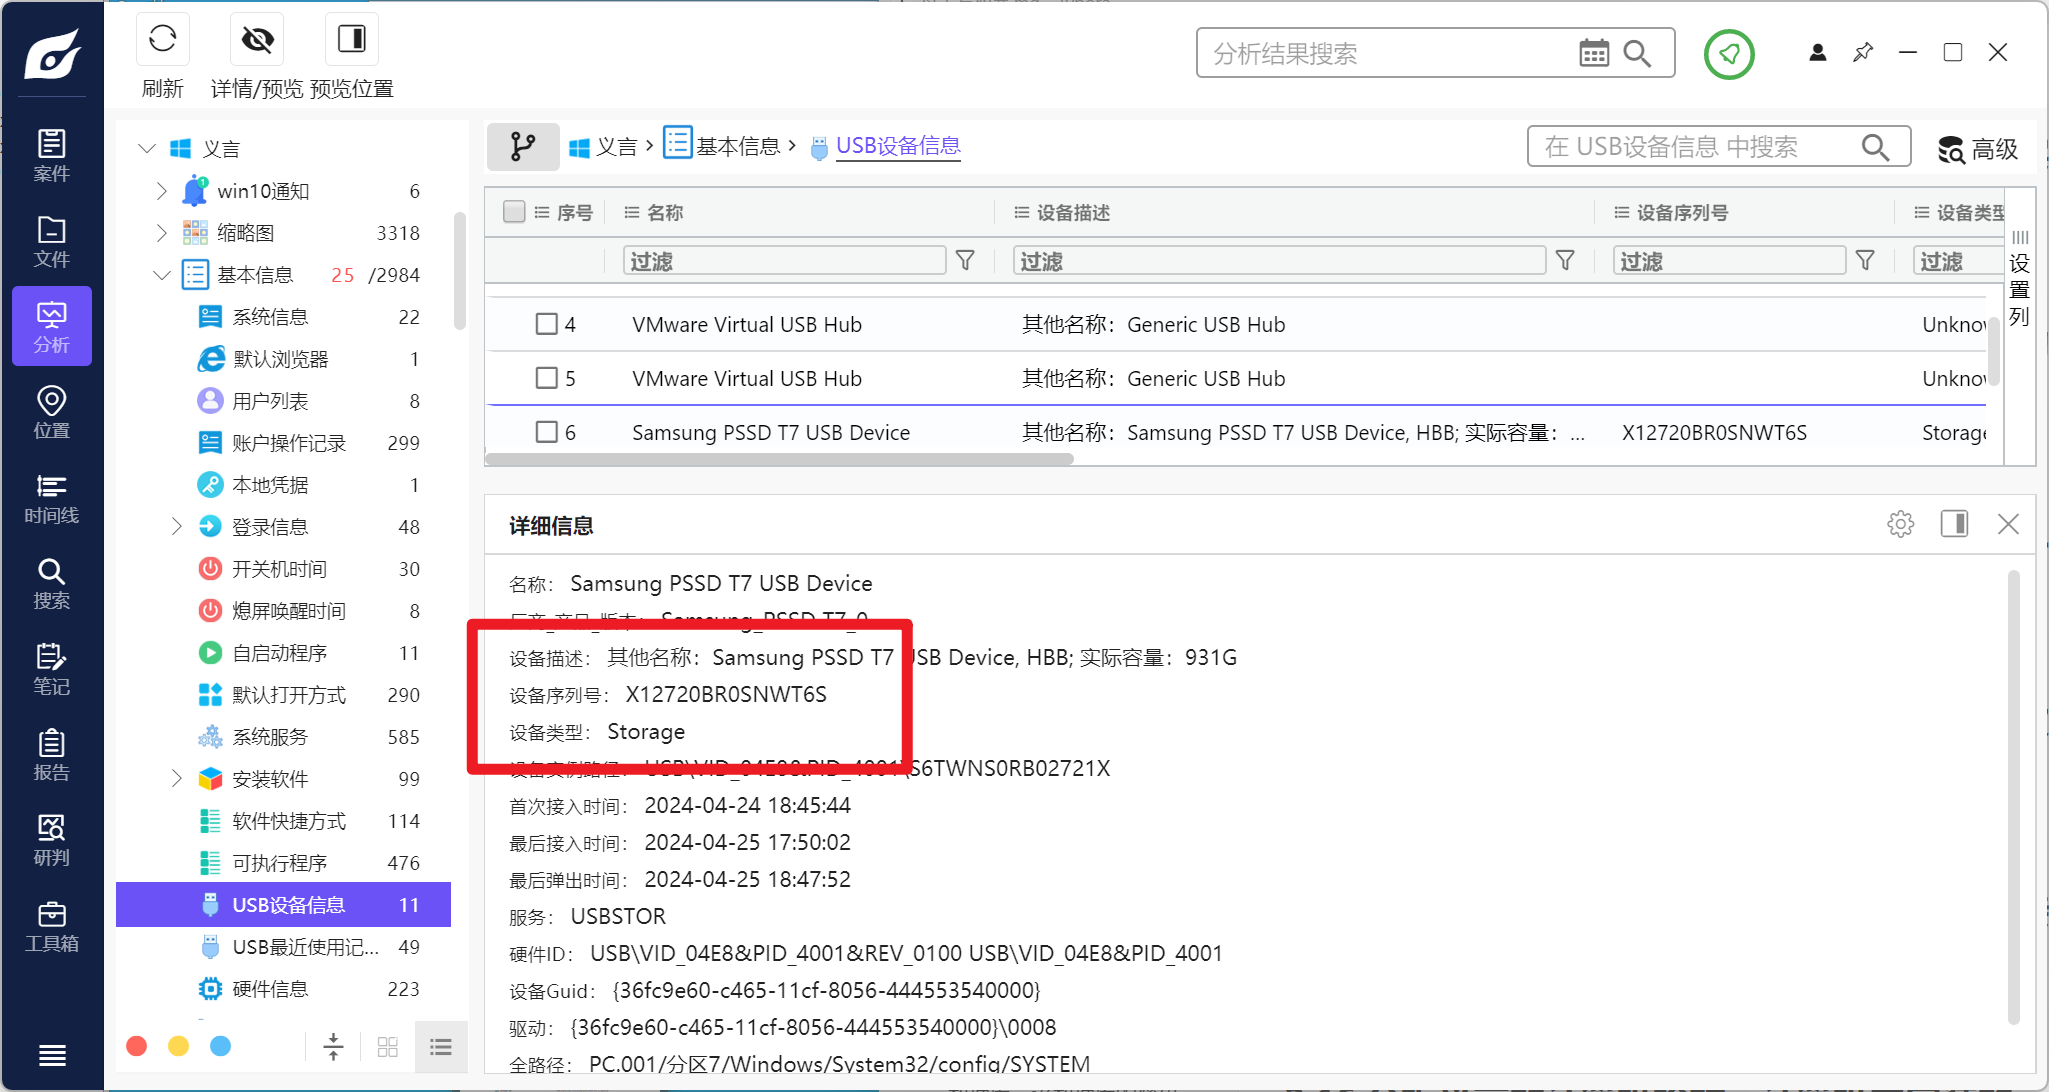The height and width of the screenshot is (1092, 2049).
Task: Click the preview position (预览位置) icon
Action: point(351,40)
